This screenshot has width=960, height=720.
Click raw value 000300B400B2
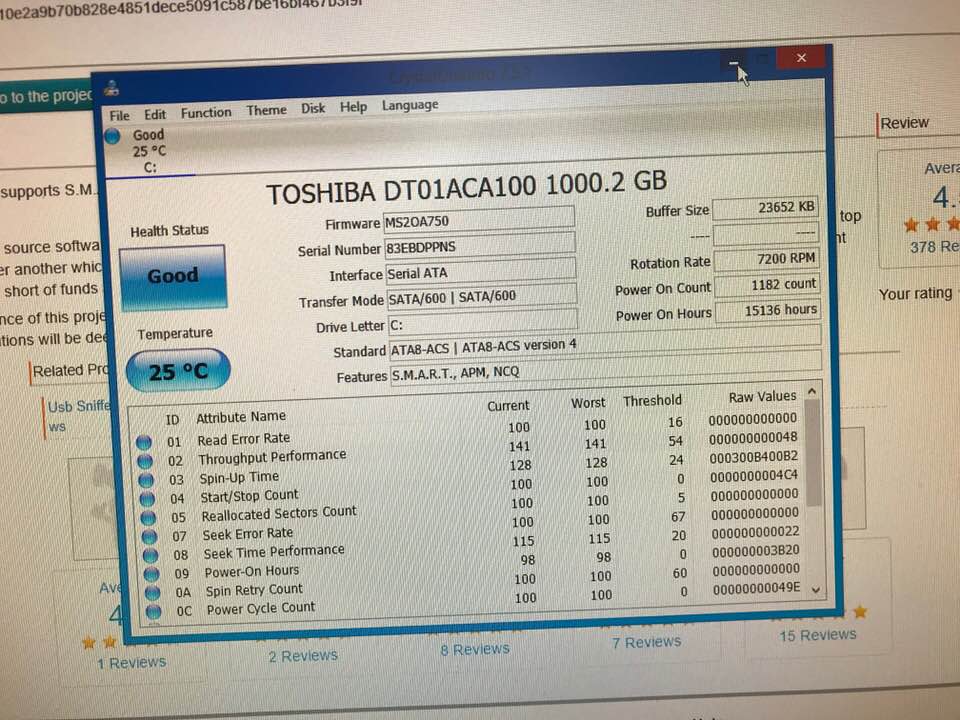[x=754, y=457]
